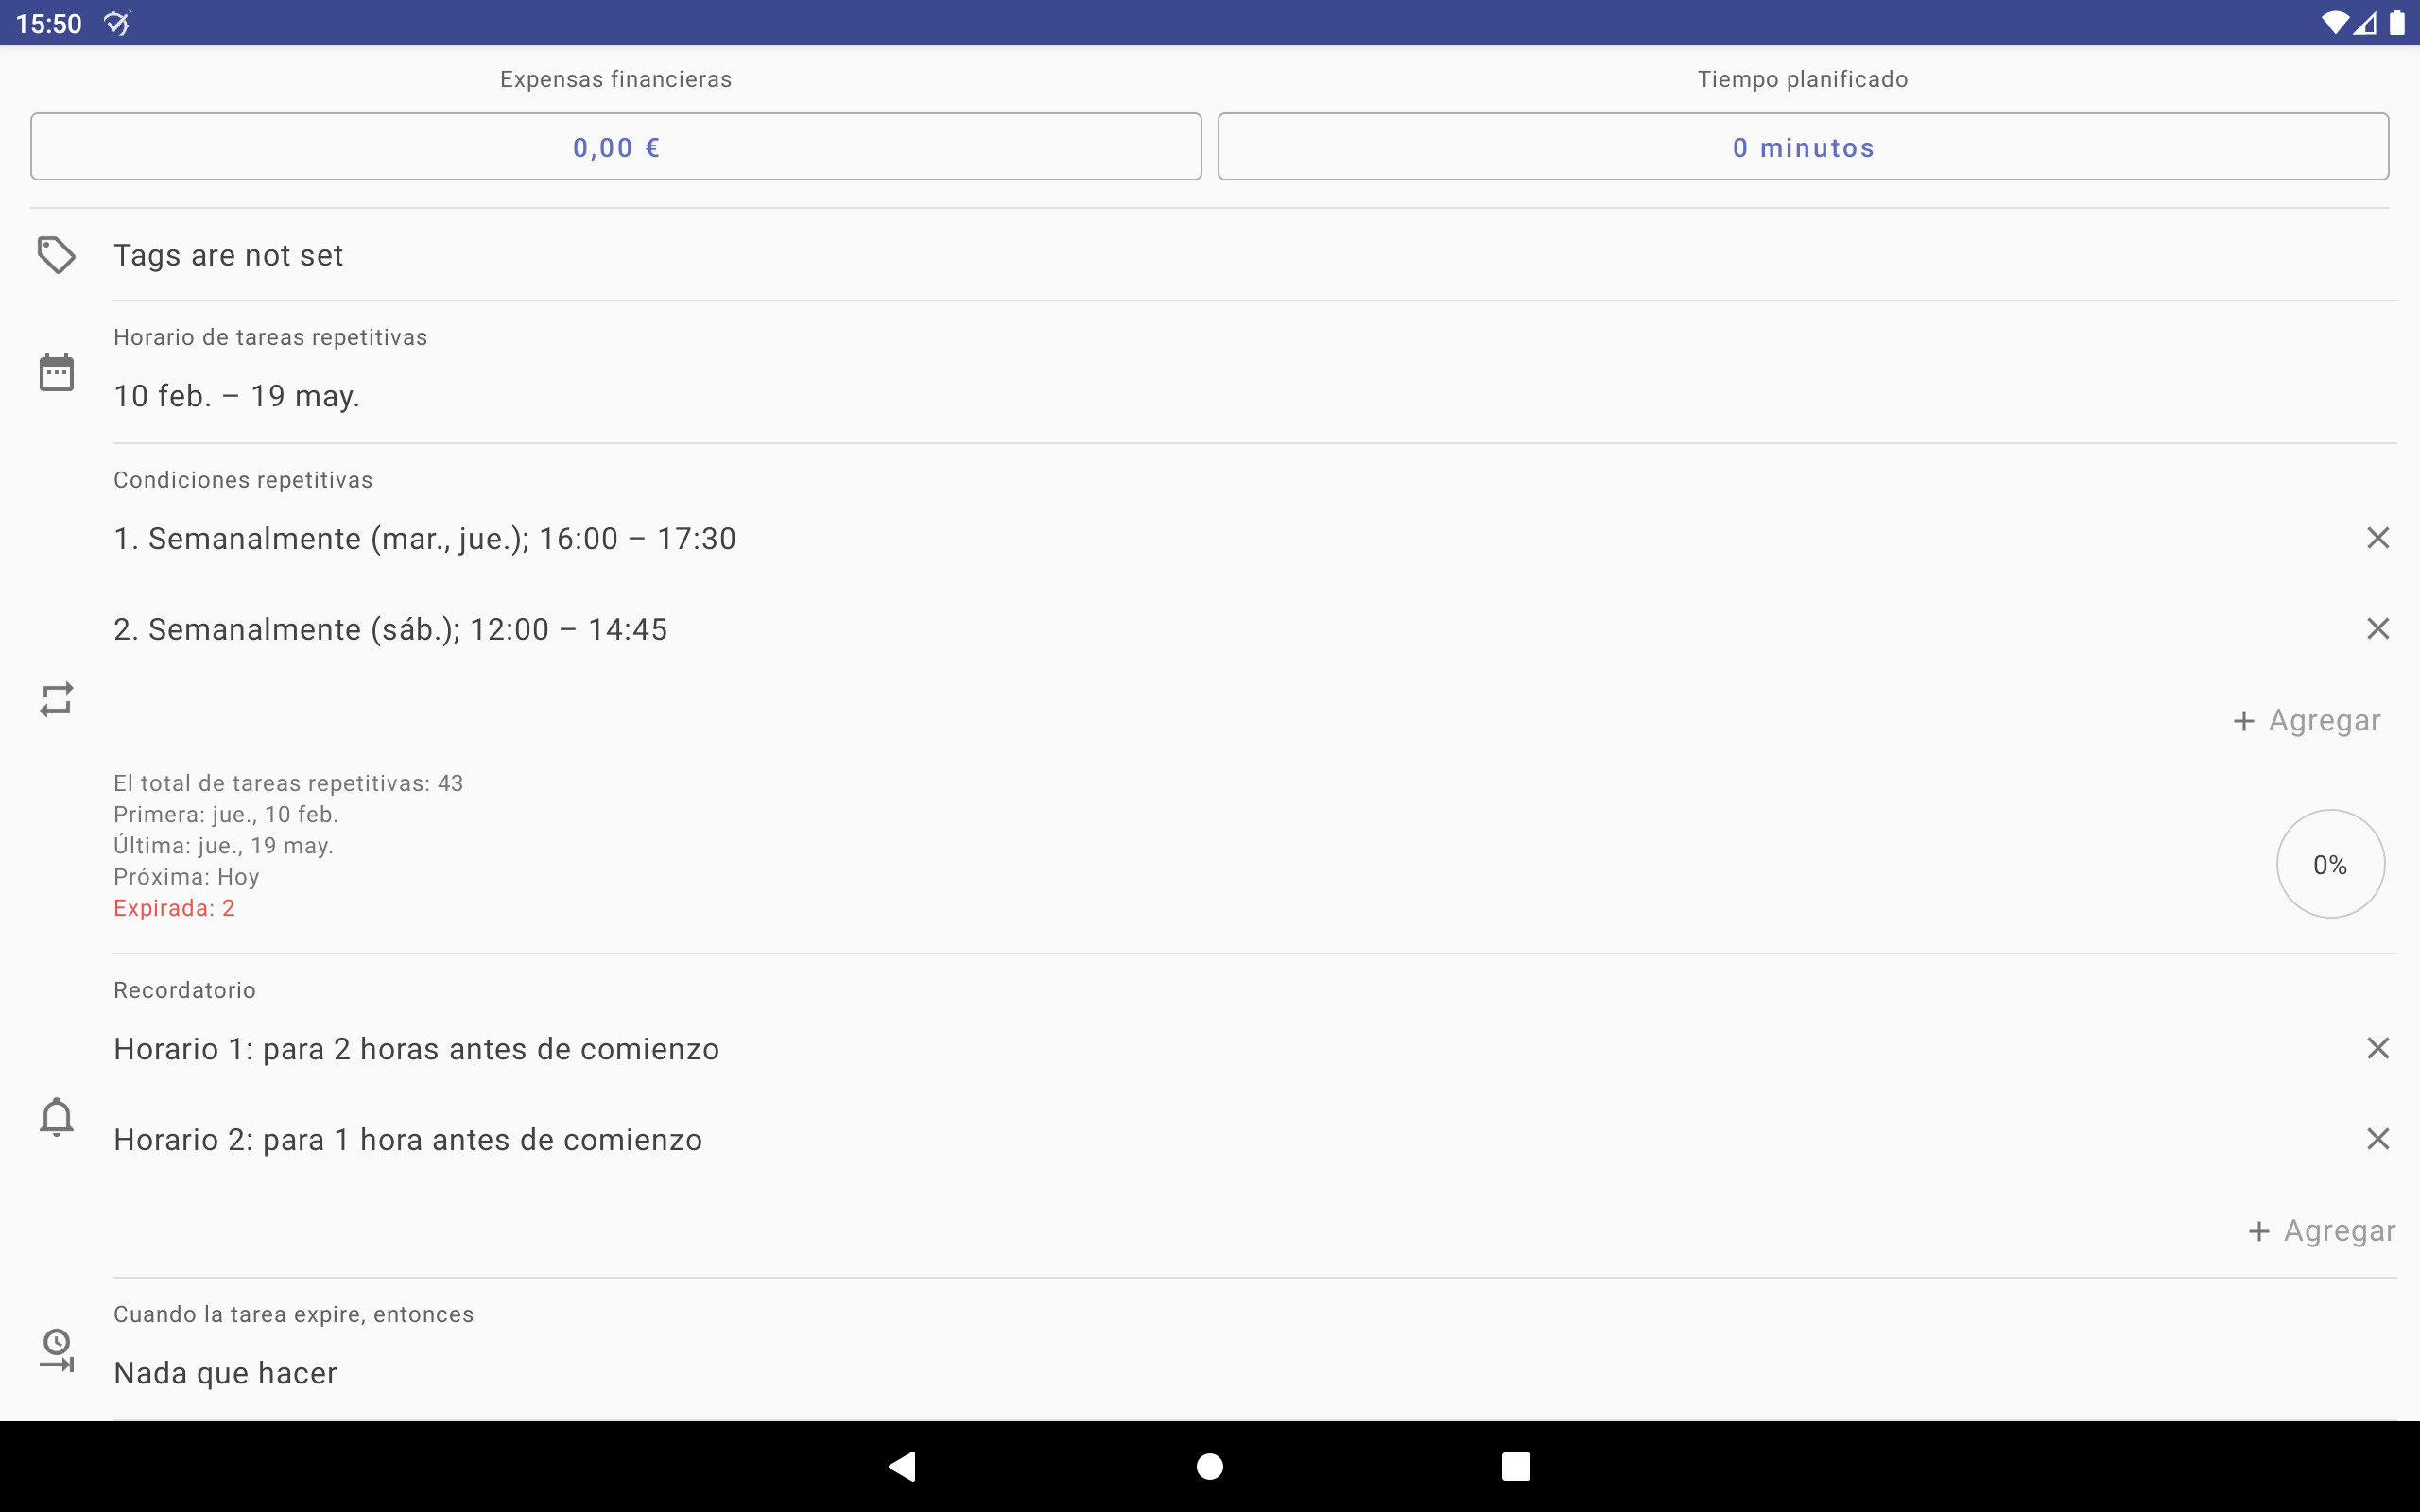Tap 'Cuando la tarea expire, entonces' label
Screen dimensions: 2420x1512
[293, 1314]
